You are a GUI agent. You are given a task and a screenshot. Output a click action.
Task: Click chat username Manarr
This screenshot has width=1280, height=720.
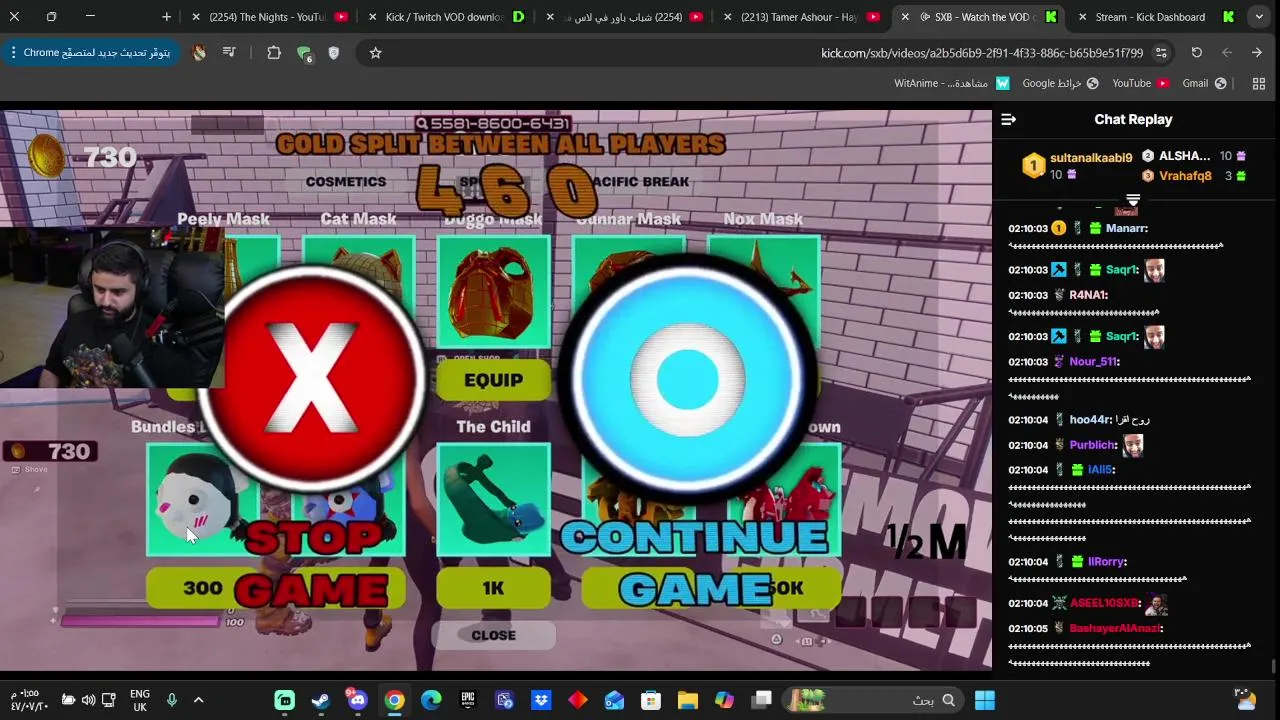1126,229
